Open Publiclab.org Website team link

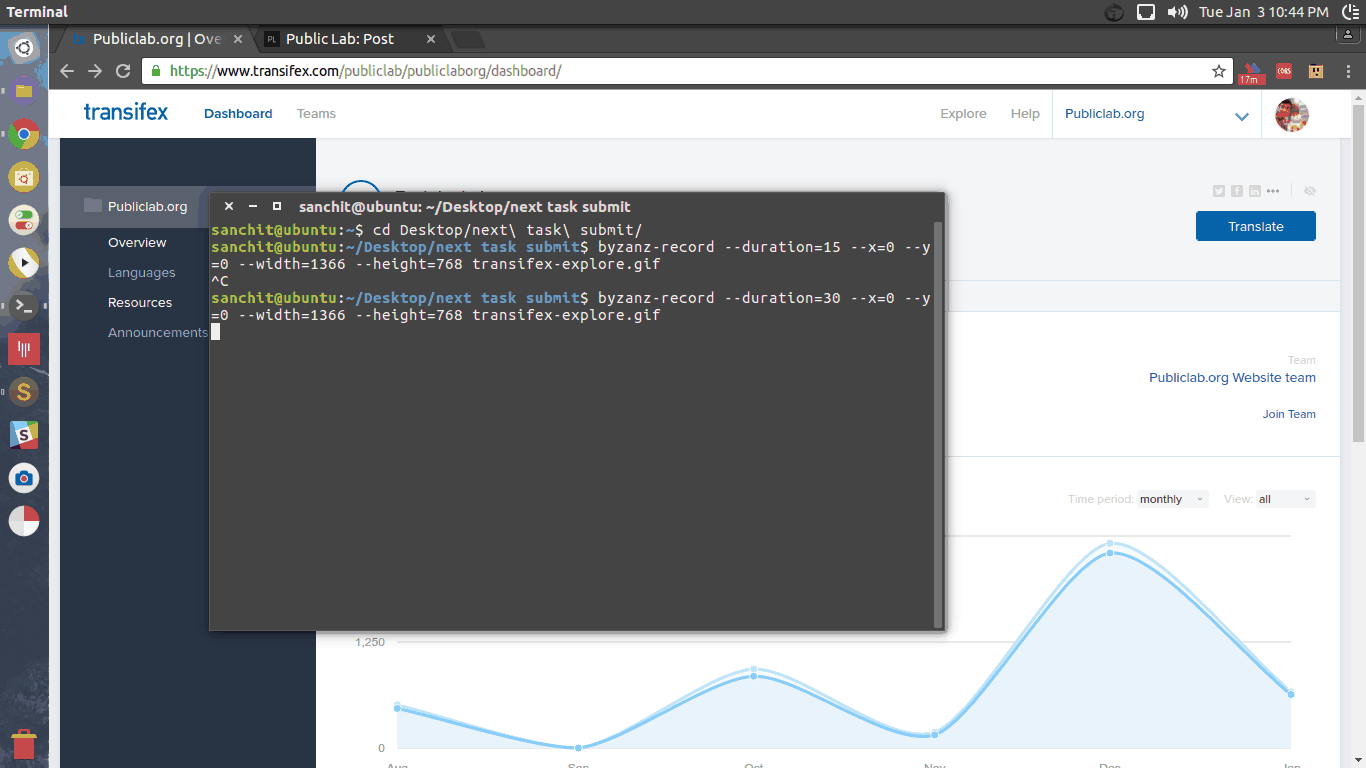click(x=1232, y=378)
